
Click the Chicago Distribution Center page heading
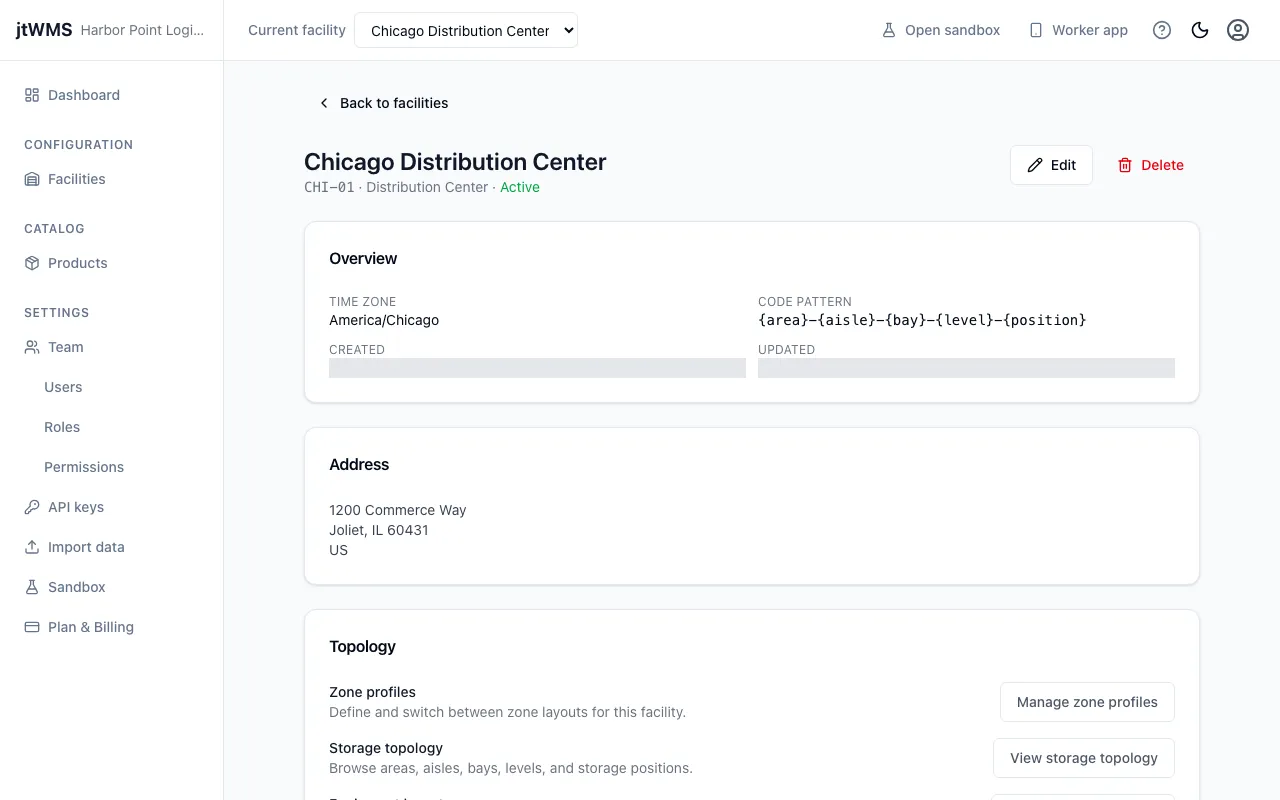click(455, 162)
